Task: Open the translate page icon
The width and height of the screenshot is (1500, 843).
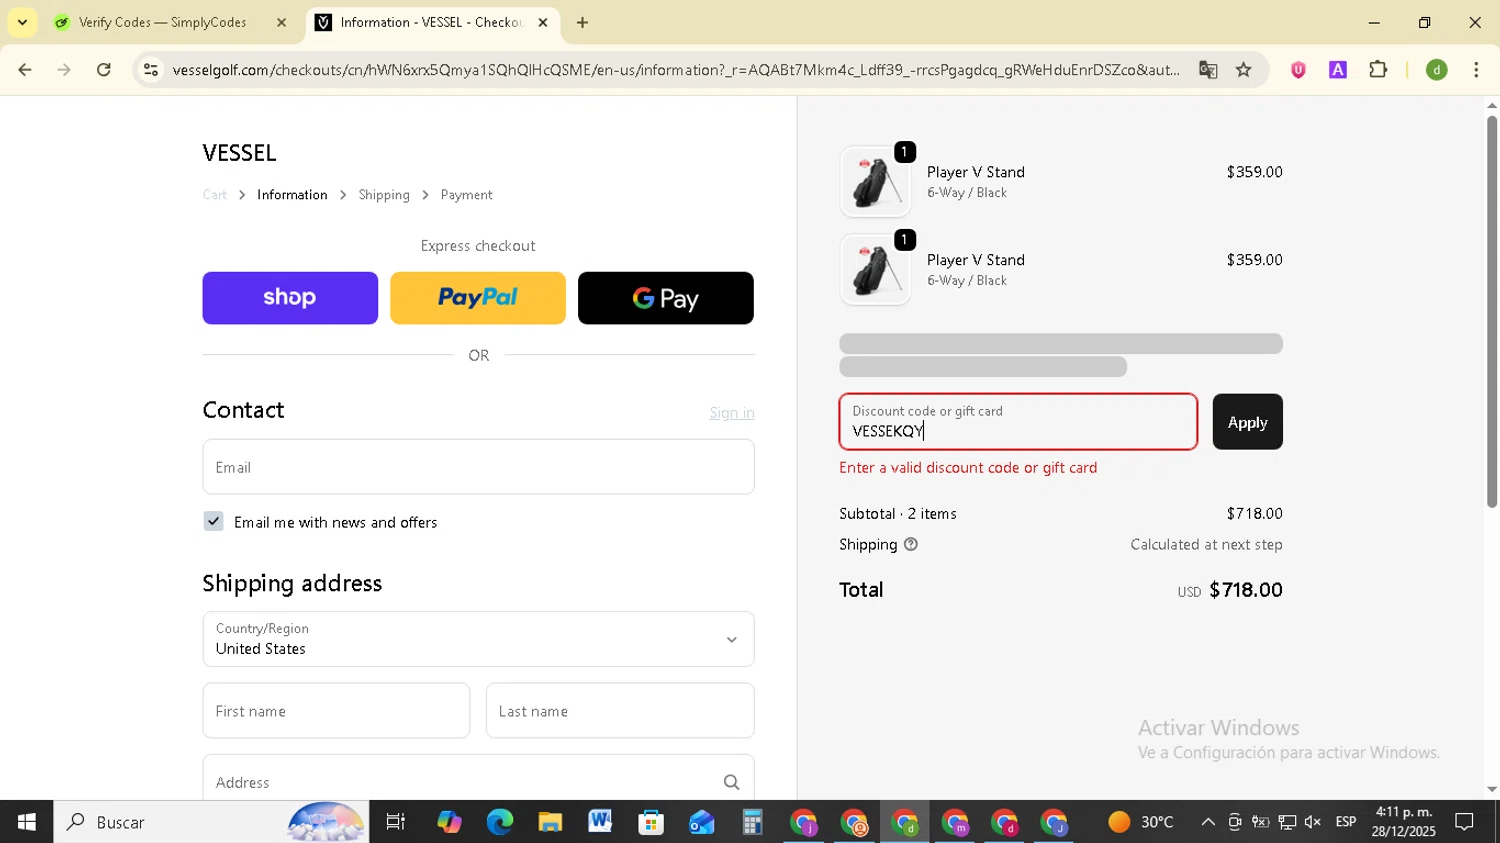Action: tap(1208, 70)
